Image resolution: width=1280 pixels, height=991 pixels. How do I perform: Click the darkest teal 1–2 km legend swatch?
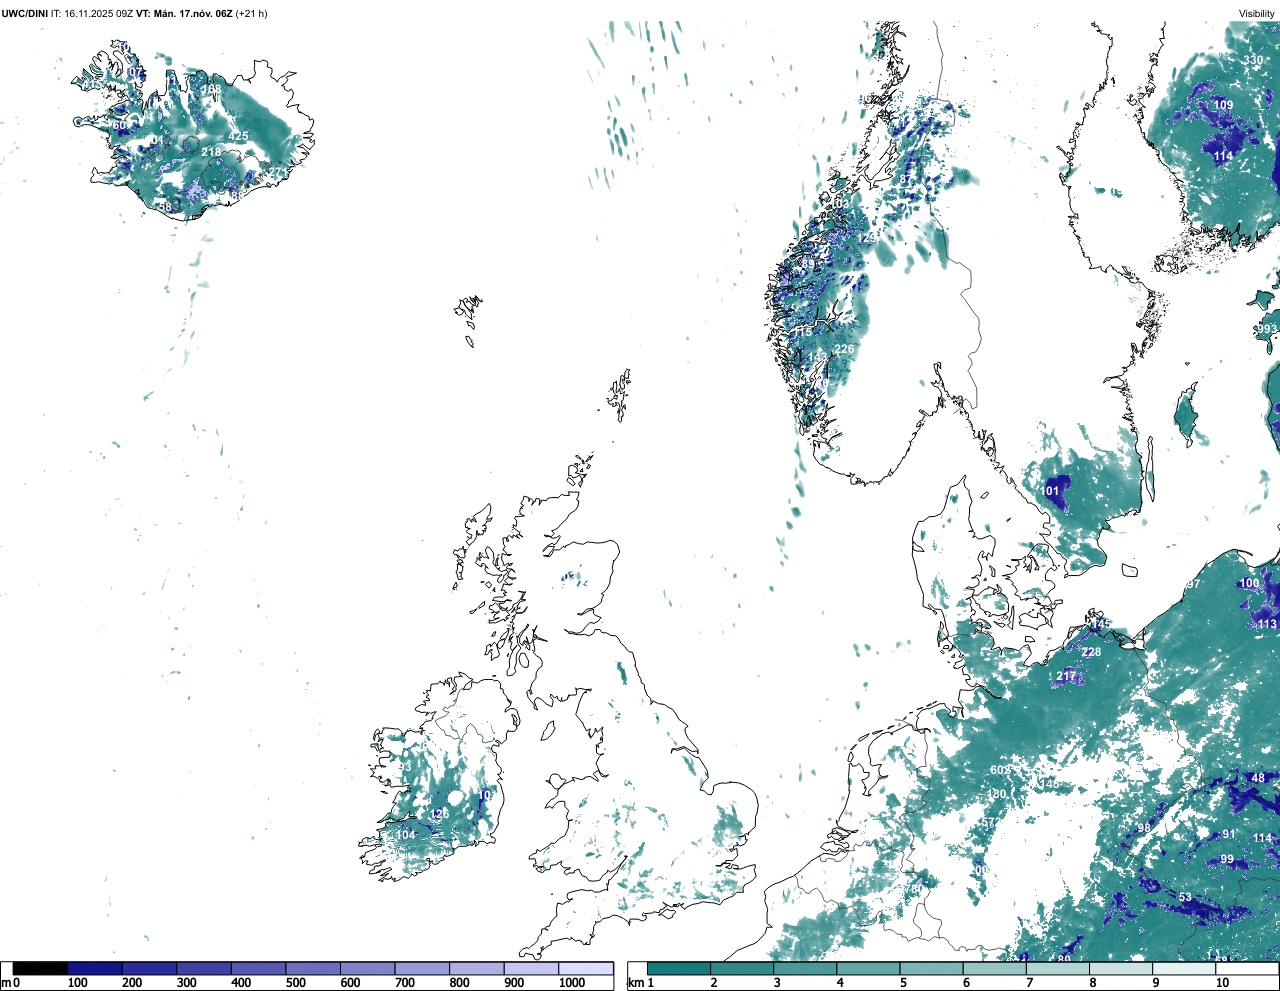[679, 969]
